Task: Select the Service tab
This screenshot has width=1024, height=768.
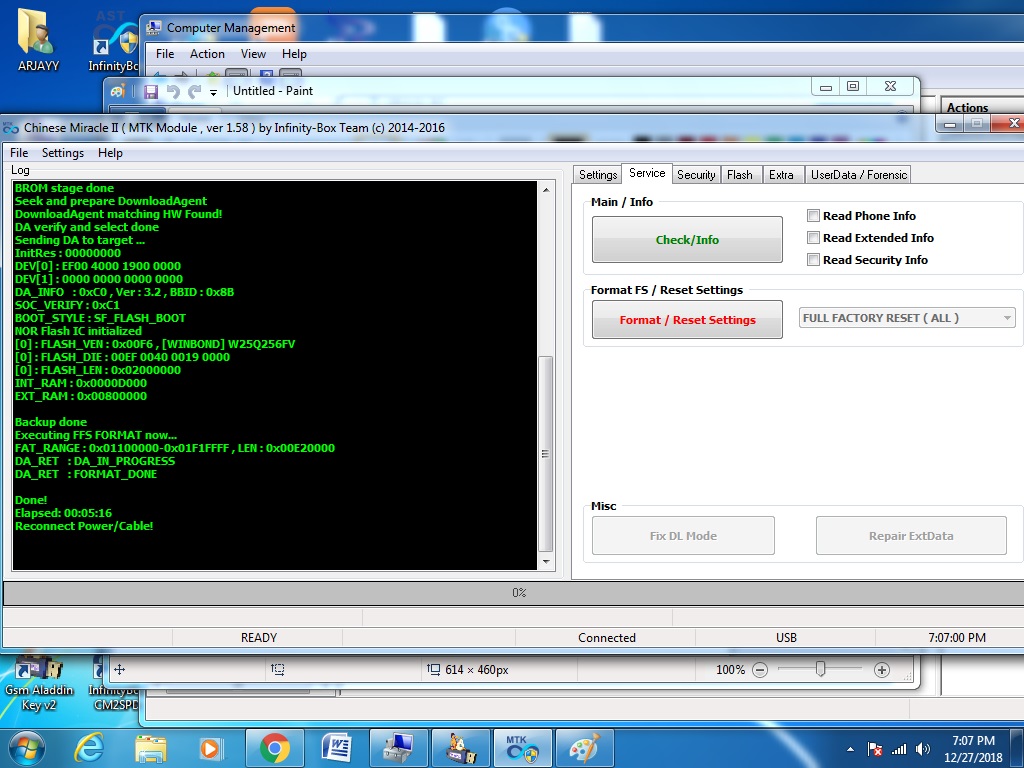Action: pyautogui.click(x=647, y=173)
